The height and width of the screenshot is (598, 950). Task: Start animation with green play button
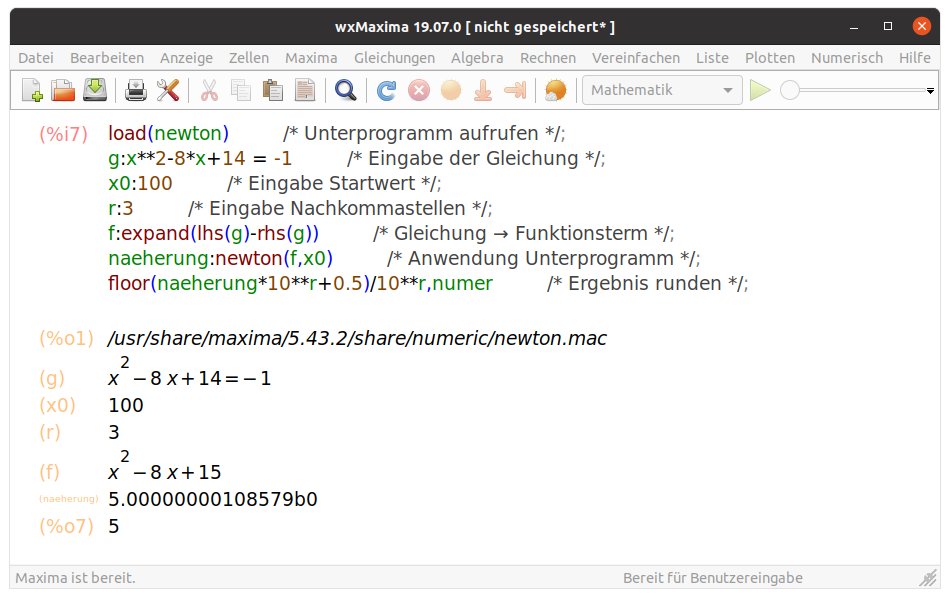coord(760,90)
